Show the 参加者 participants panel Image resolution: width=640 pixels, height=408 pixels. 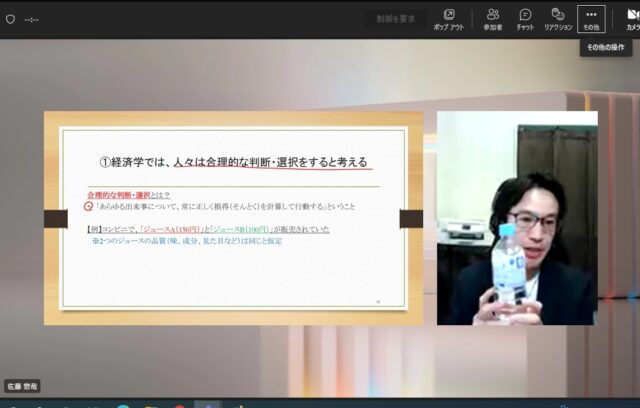tap(493, 19)
